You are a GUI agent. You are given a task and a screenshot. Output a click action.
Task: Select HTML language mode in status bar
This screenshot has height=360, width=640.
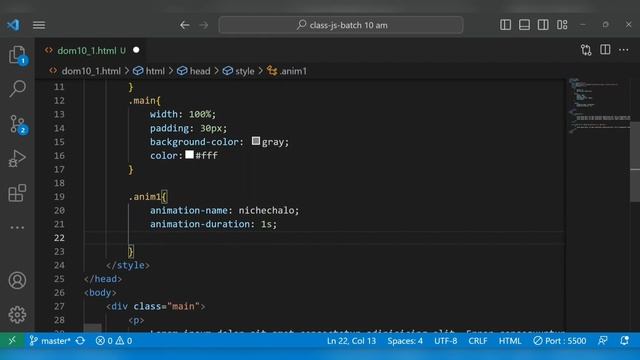(510, 340)
